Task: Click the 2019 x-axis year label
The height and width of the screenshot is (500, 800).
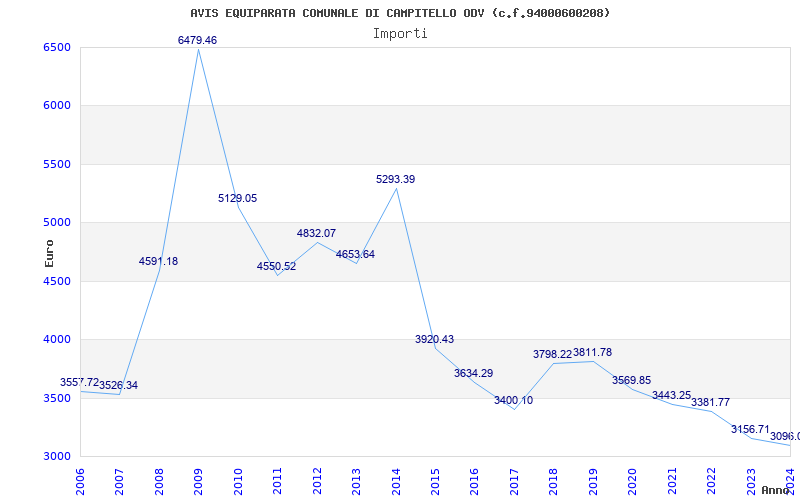Action: click(x=593, y=482)
